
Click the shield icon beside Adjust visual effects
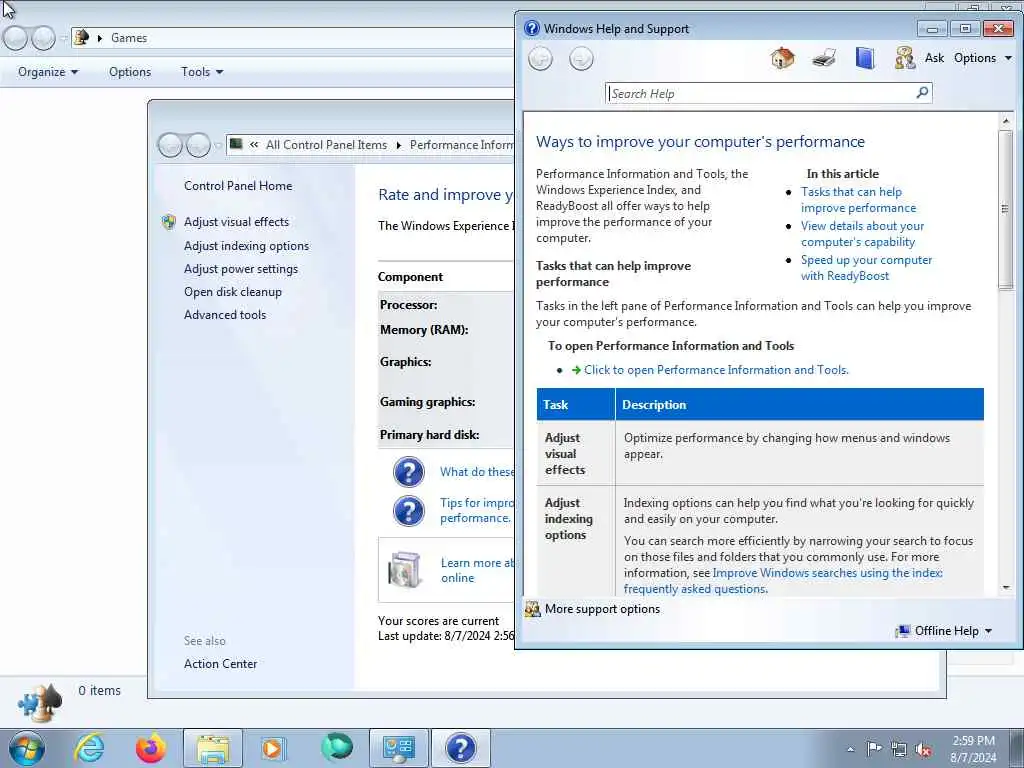click(x=168, y=222)
